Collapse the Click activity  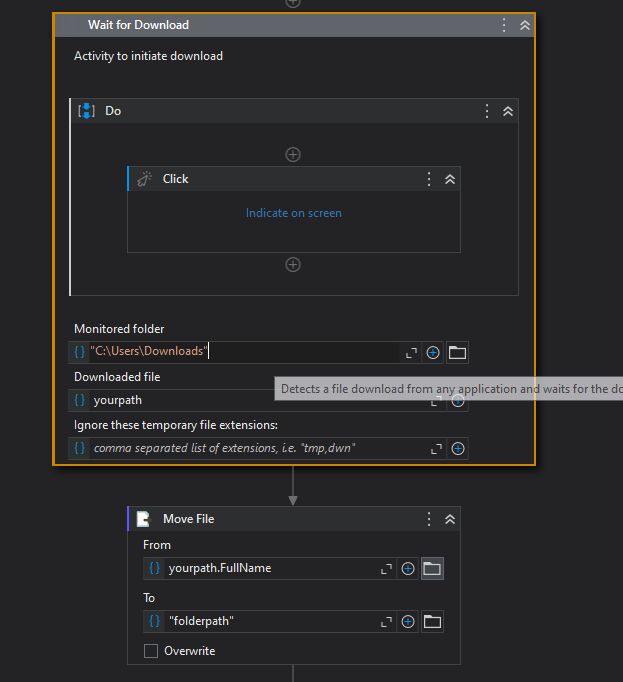click(450, 179)
